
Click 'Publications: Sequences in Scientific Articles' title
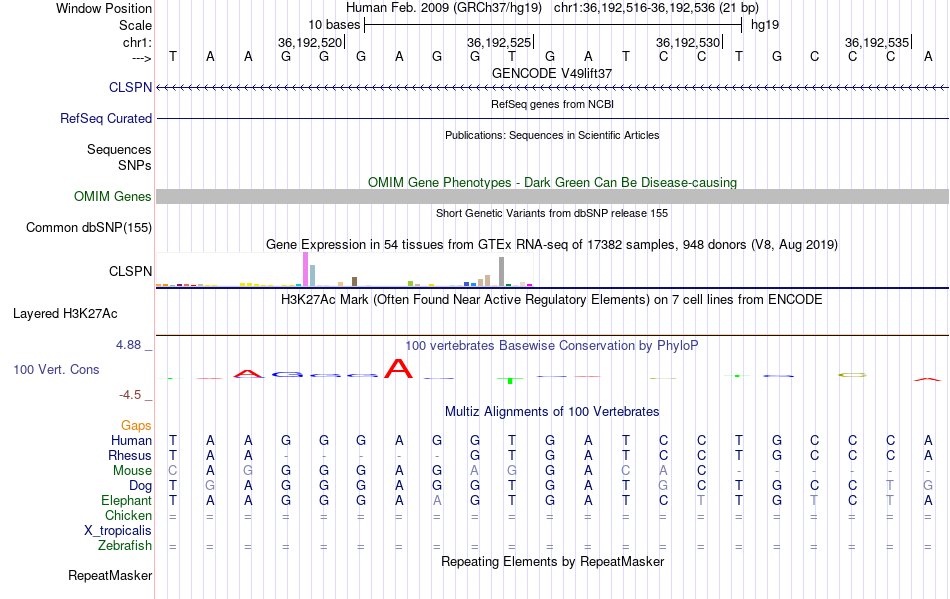pyautogui.click(x=552, y=135)
